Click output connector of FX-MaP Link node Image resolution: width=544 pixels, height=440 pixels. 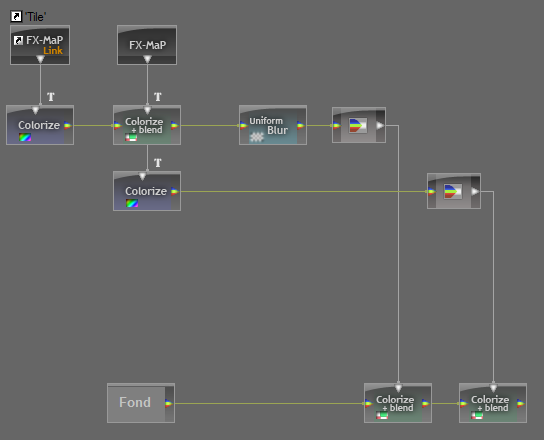pos(40,59)
